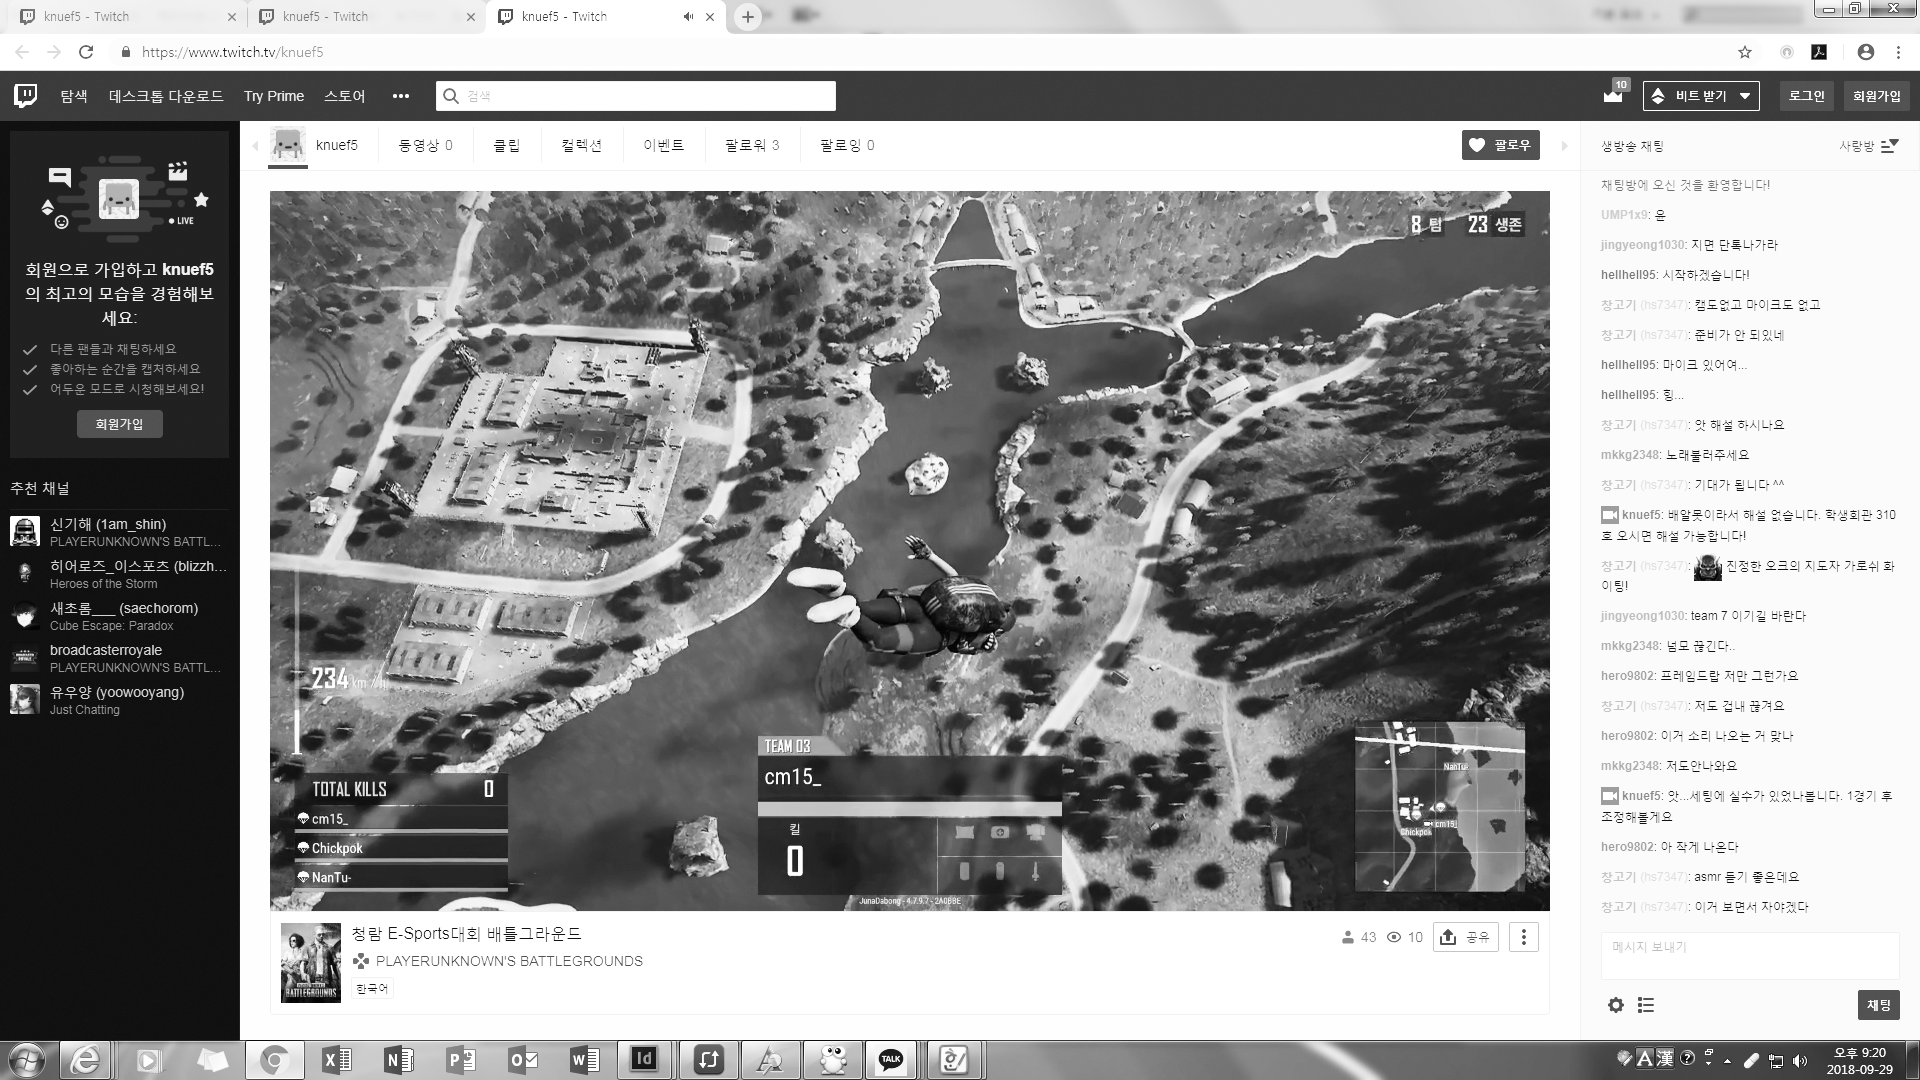Viewport: 1920px width, 1080px height.
Task: Collapse the left sidebar arrow
Action: point(255,146)
